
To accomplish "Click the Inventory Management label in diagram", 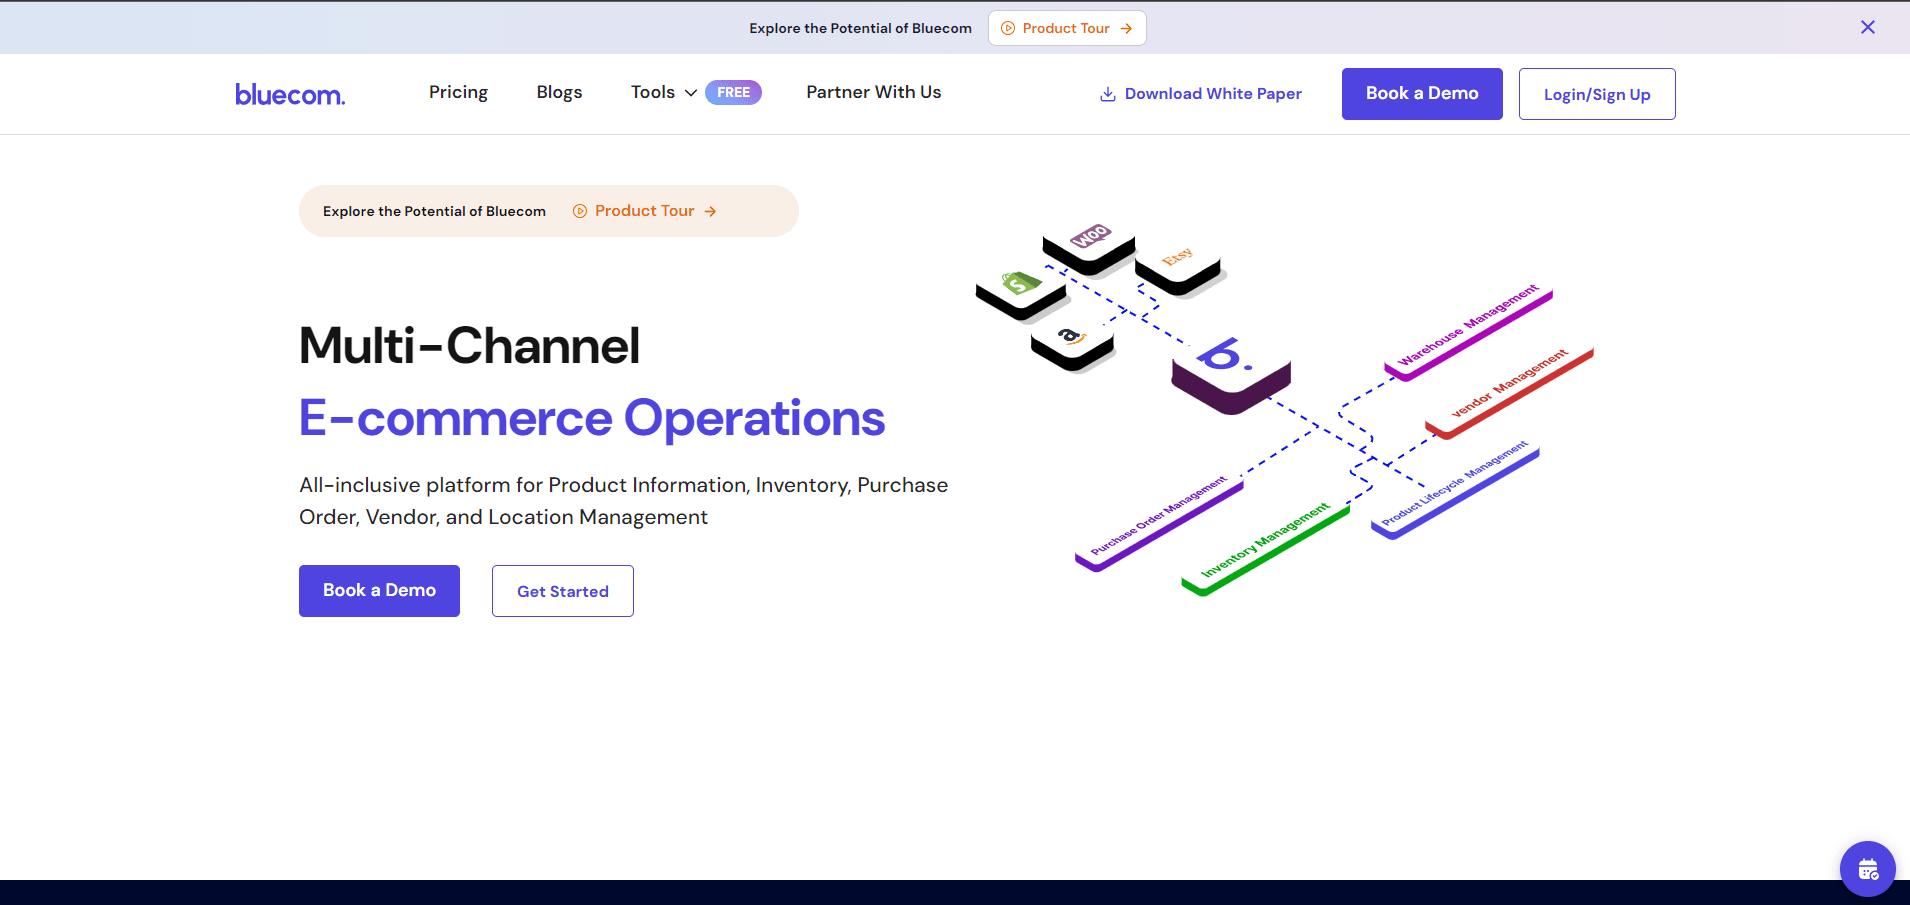I will pos(1265,547).
